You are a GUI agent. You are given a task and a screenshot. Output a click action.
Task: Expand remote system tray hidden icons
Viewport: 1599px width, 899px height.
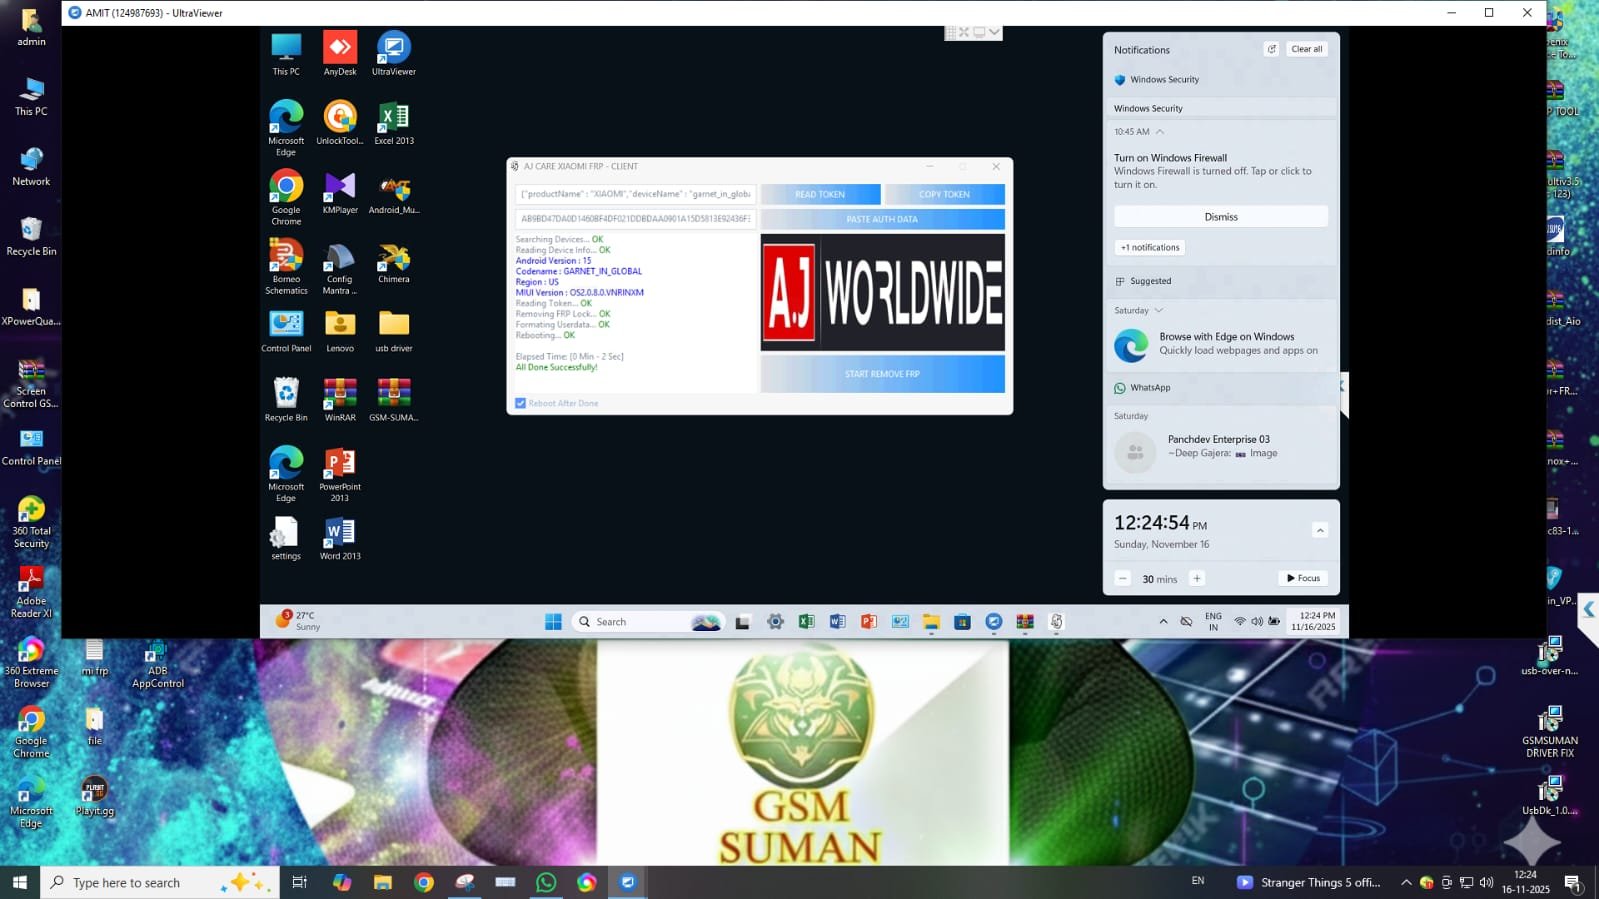tap(1163, 622)
